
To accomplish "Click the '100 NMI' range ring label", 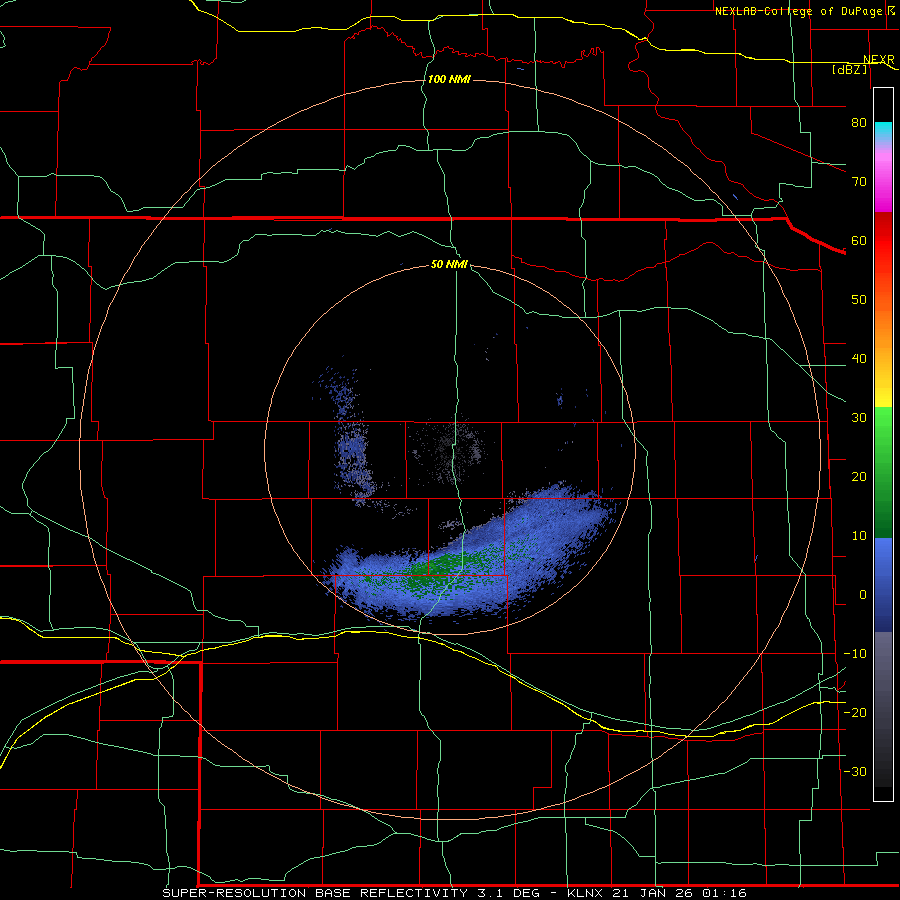I will [449, 79].
